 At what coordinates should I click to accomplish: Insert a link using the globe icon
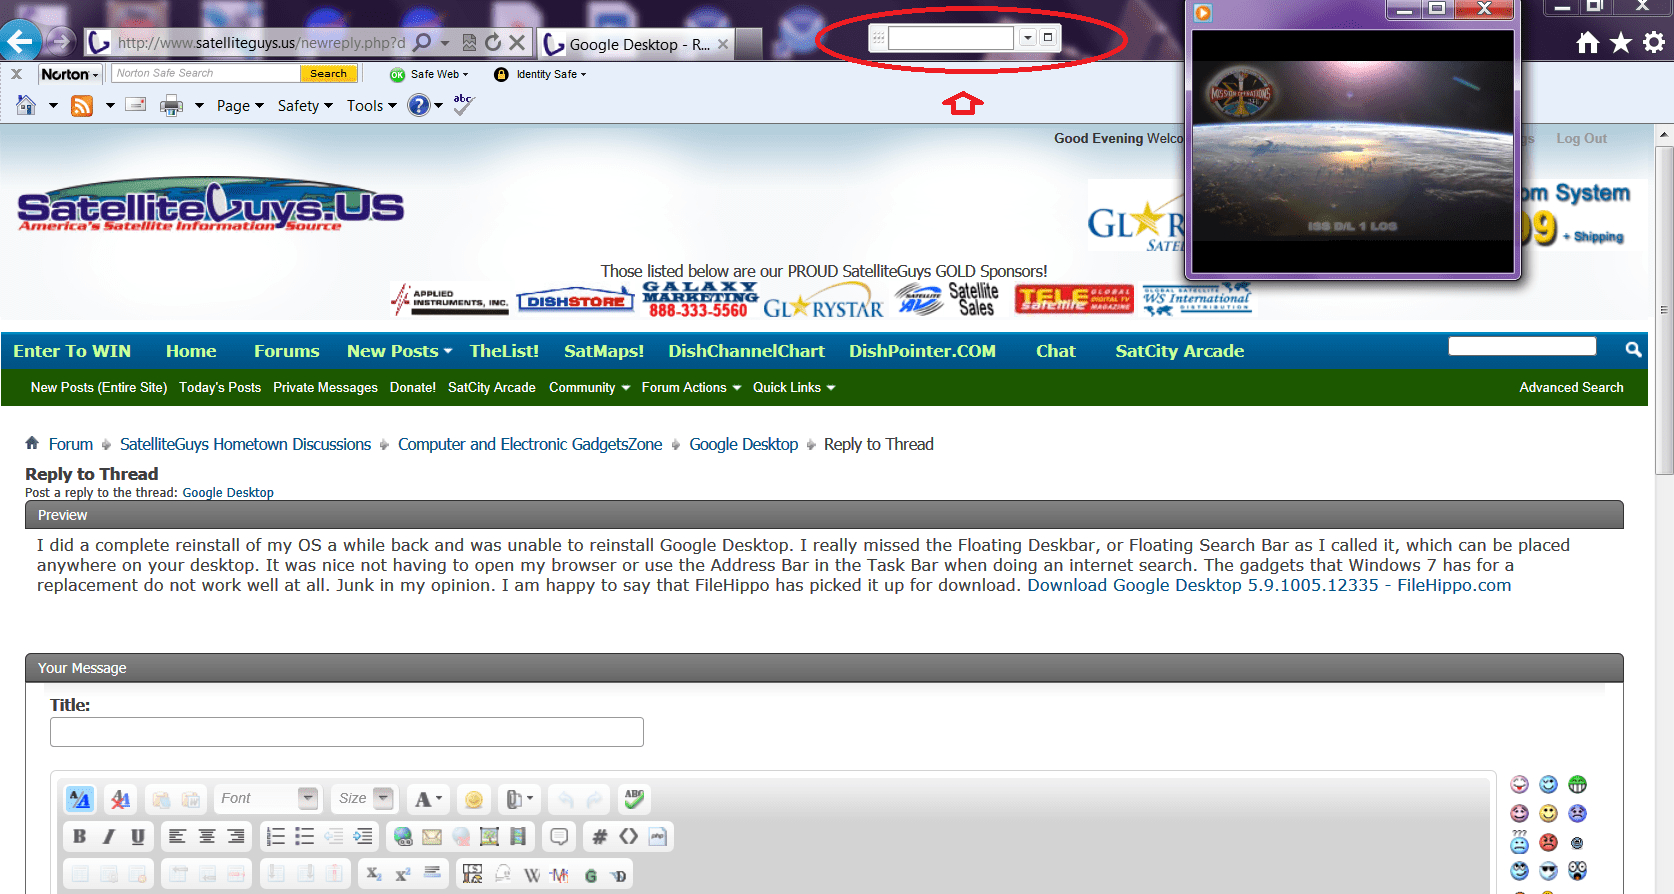point(403,837)
